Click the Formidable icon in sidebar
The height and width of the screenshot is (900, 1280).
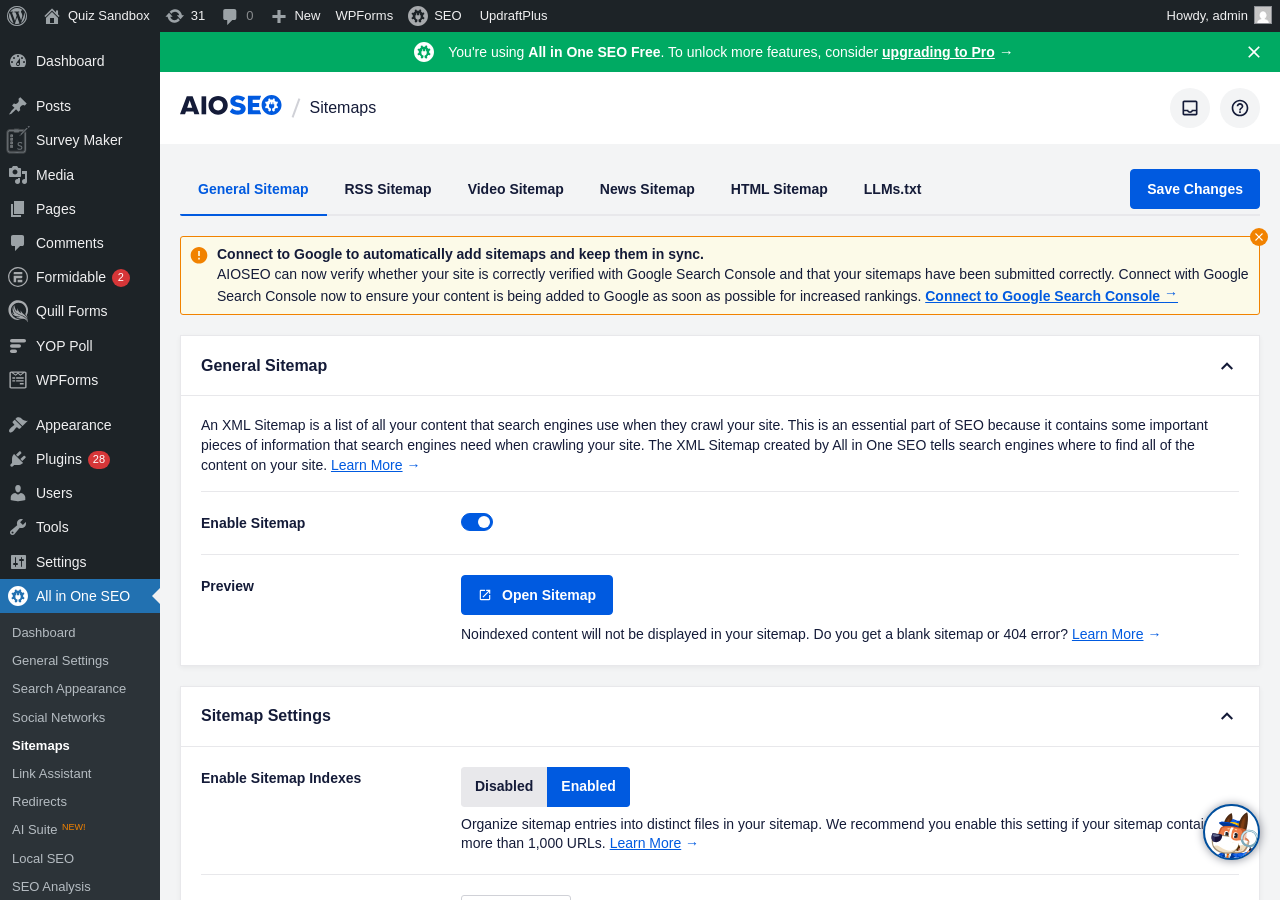tap(18, 277)
